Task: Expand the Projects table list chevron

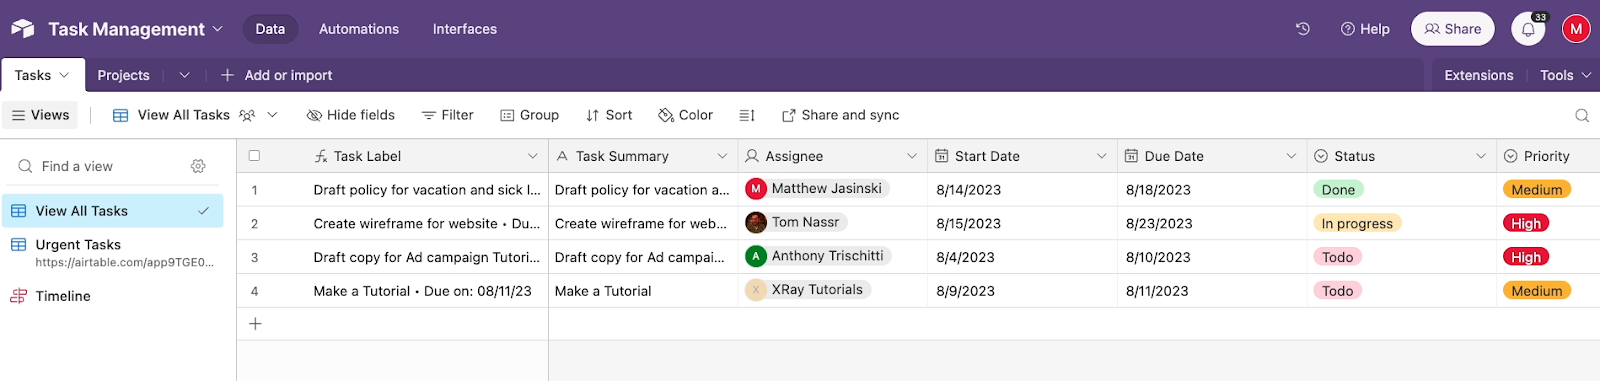Action: (184, 75)
